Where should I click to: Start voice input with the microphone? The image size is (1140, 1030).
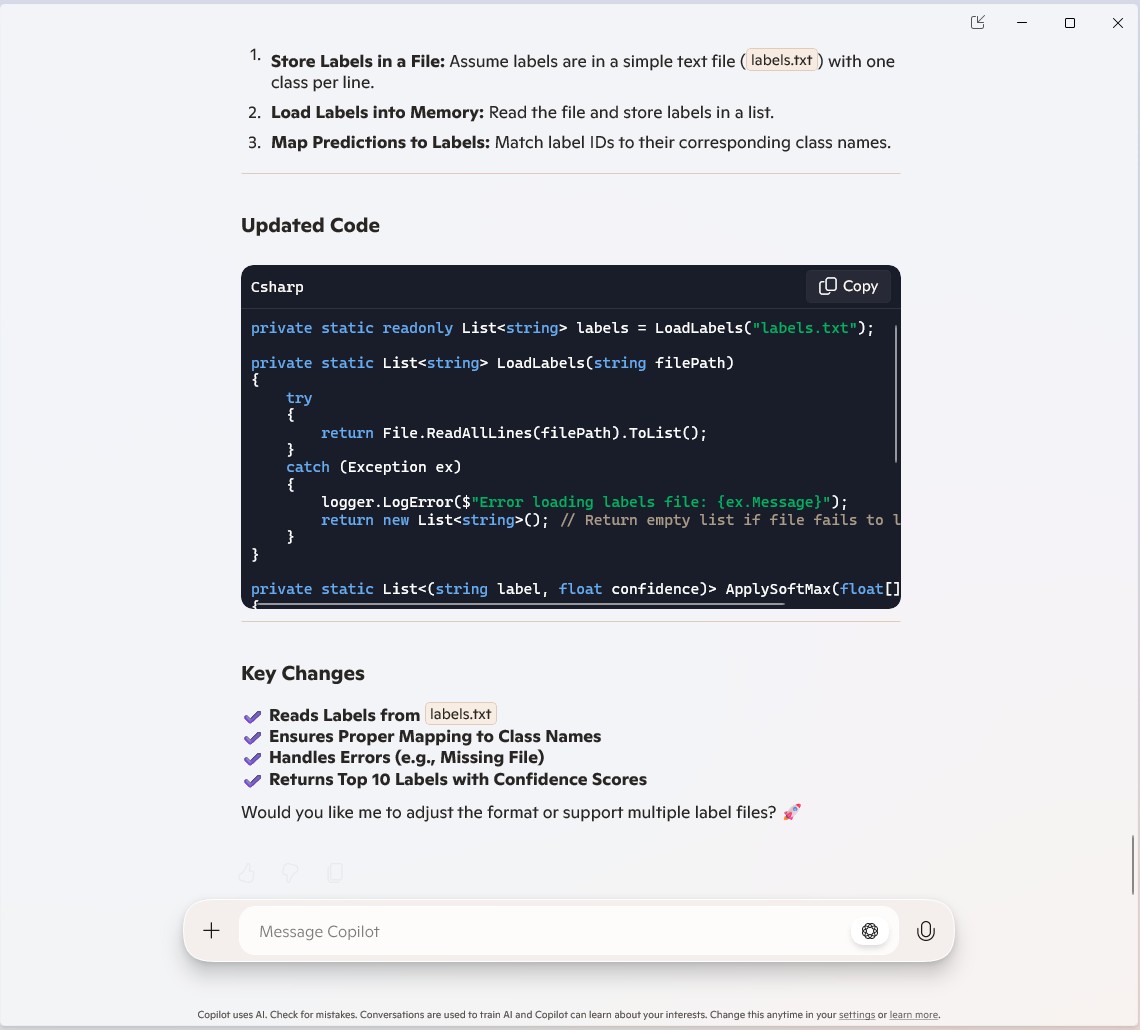click(926, 931)
